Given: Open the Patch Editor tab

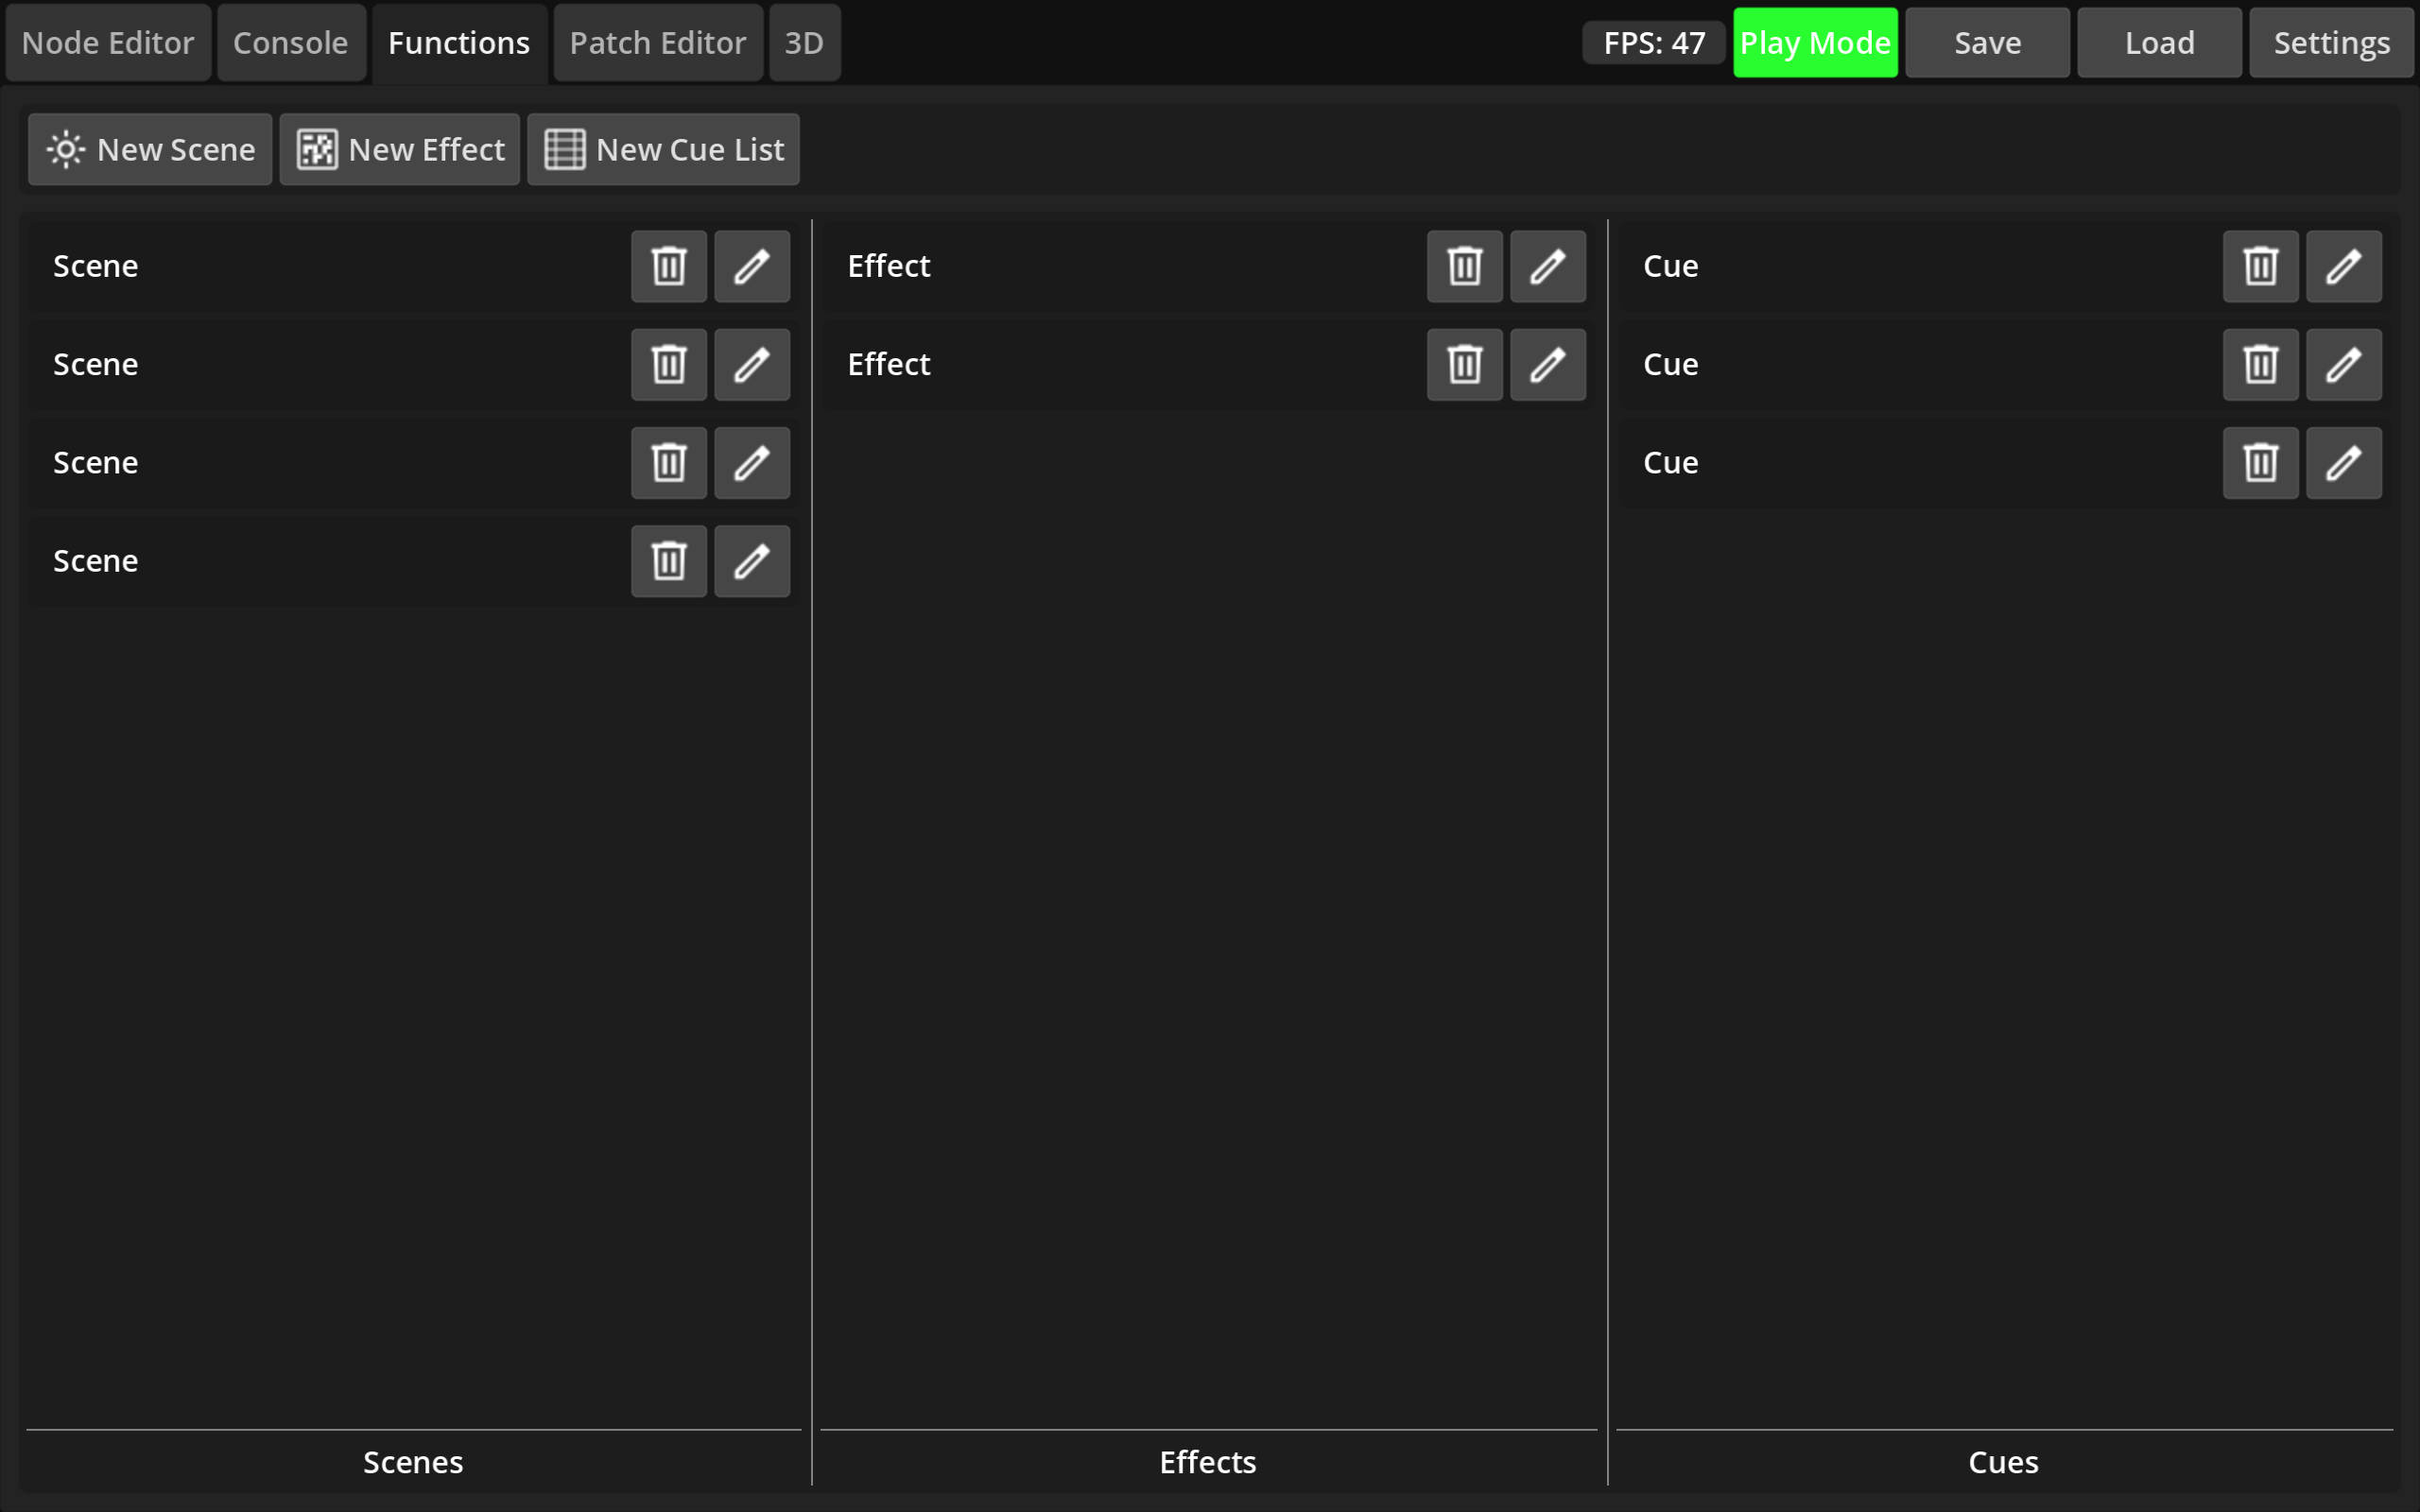Looking at the screenshot, I should point(658,43).
